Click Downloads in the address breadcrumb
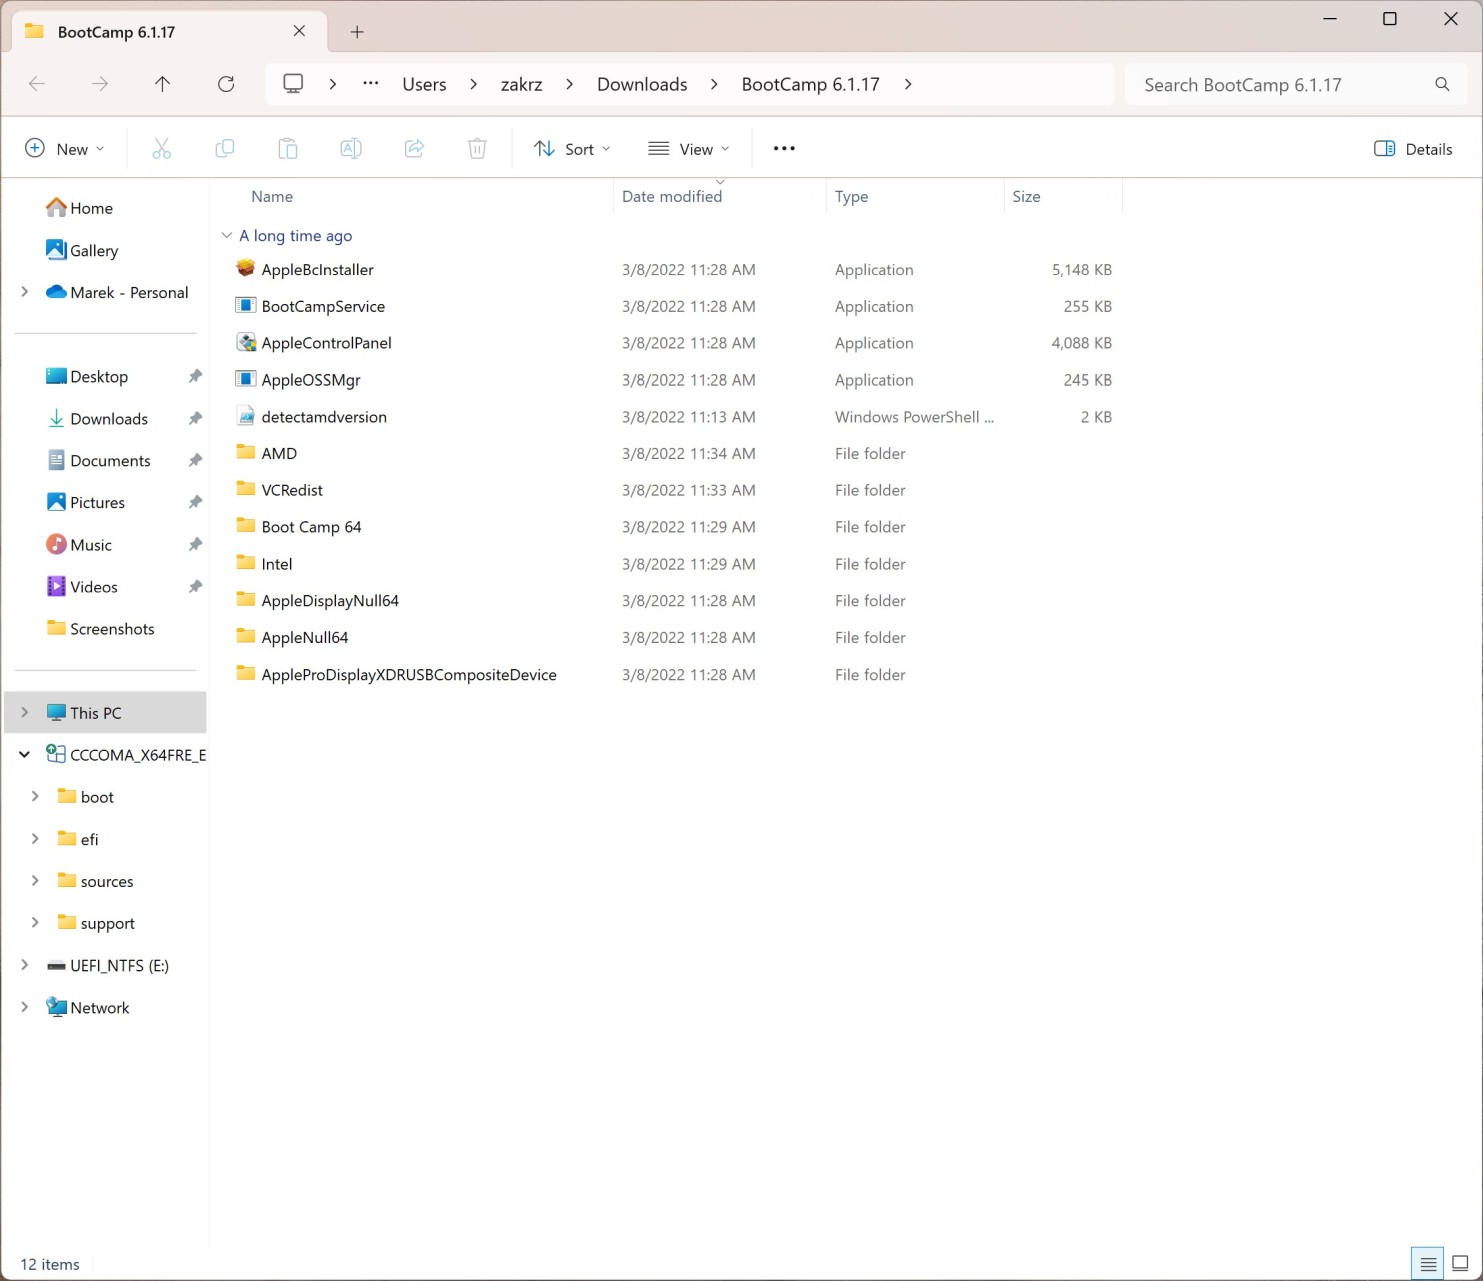This screenshot has height=1281, width=1483. [x=642, y=84]
